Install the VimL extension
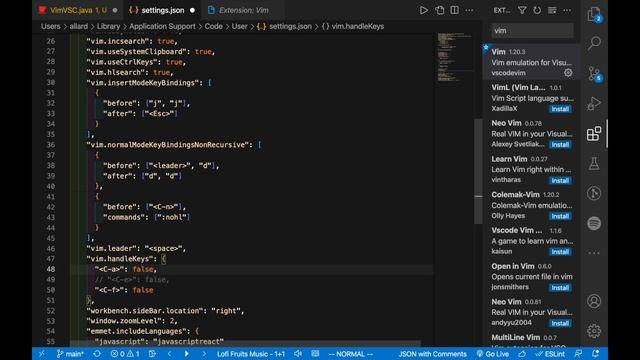Viewport: 640px width, 360px height. click(560, 109)
